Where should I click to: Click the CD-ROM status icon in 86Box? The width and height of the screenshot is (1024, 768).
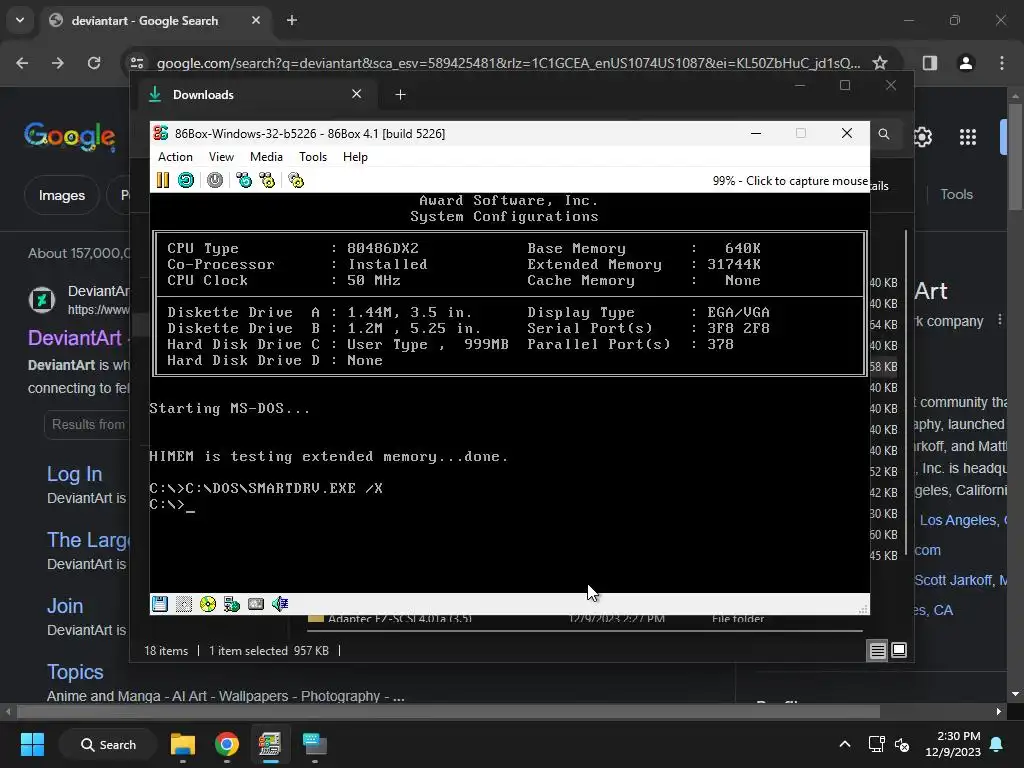(208, 604)
